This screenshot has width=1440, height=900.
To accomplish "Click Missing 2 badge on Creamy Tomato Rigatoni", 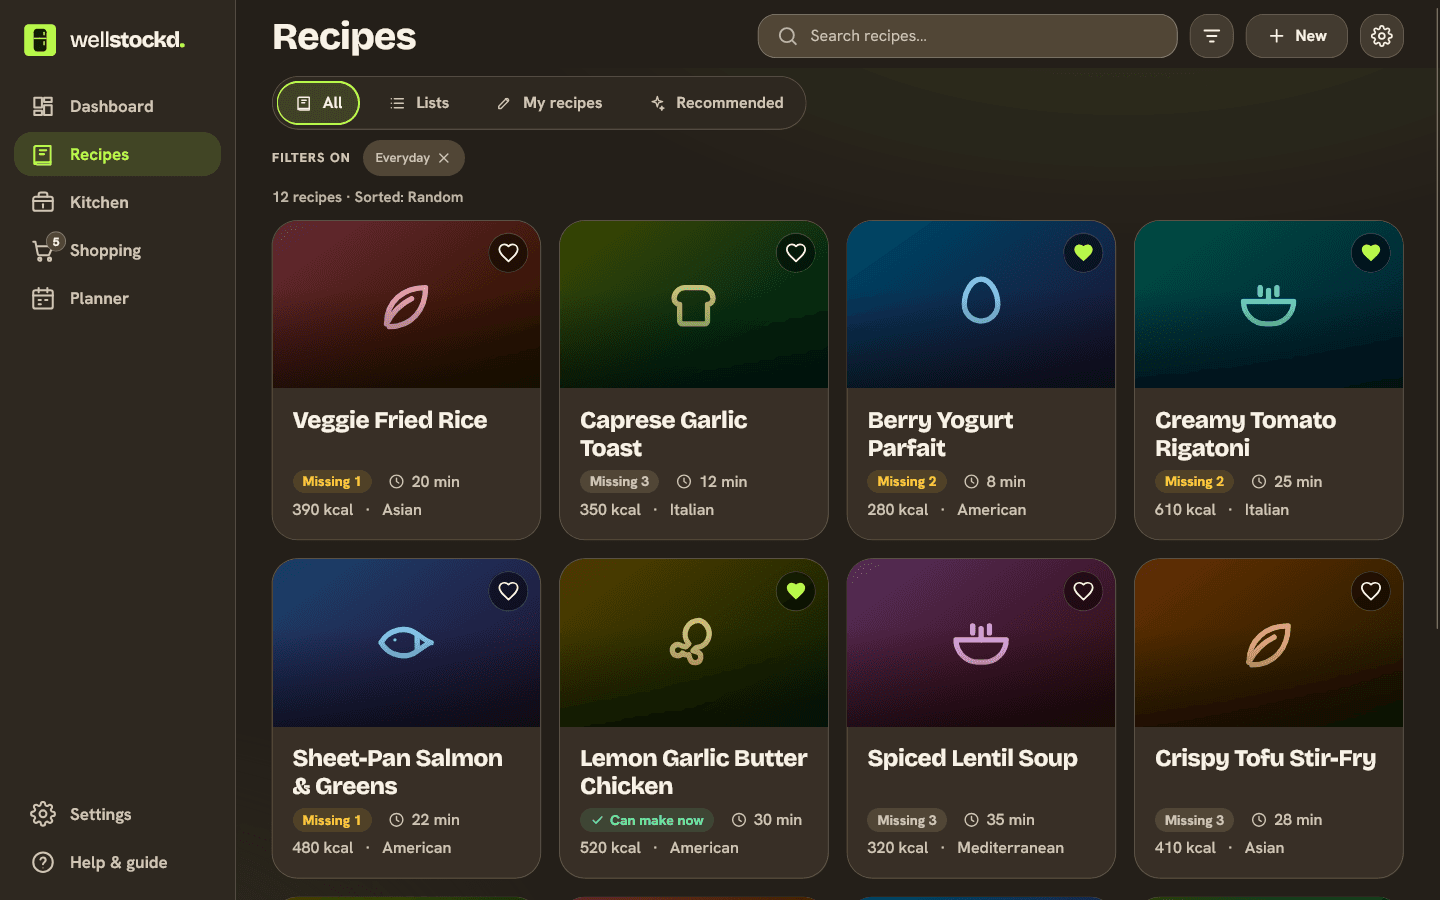I will pyautogui.click(x=1194, y=482).
